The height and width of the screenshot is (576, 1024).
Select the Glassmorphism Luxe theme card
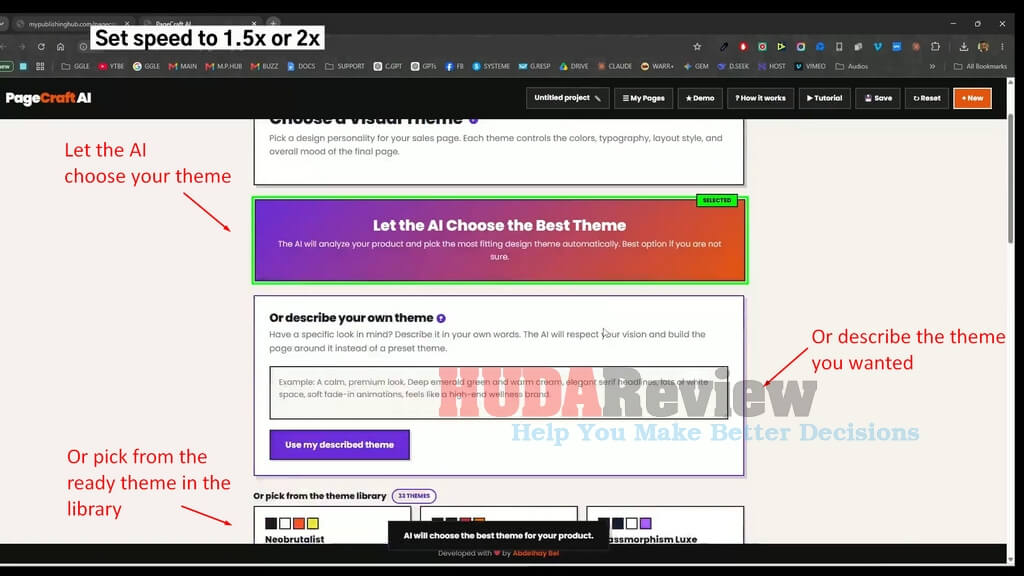pyautogui.click(x=665, y=525)
